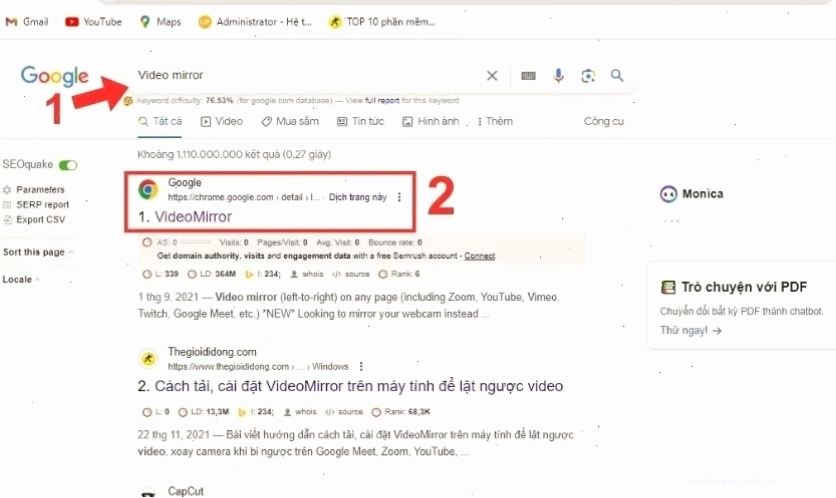Open the Maps bookmark
Image resolution: width=836 pixels, height=498 pixels.
(160, 22)
